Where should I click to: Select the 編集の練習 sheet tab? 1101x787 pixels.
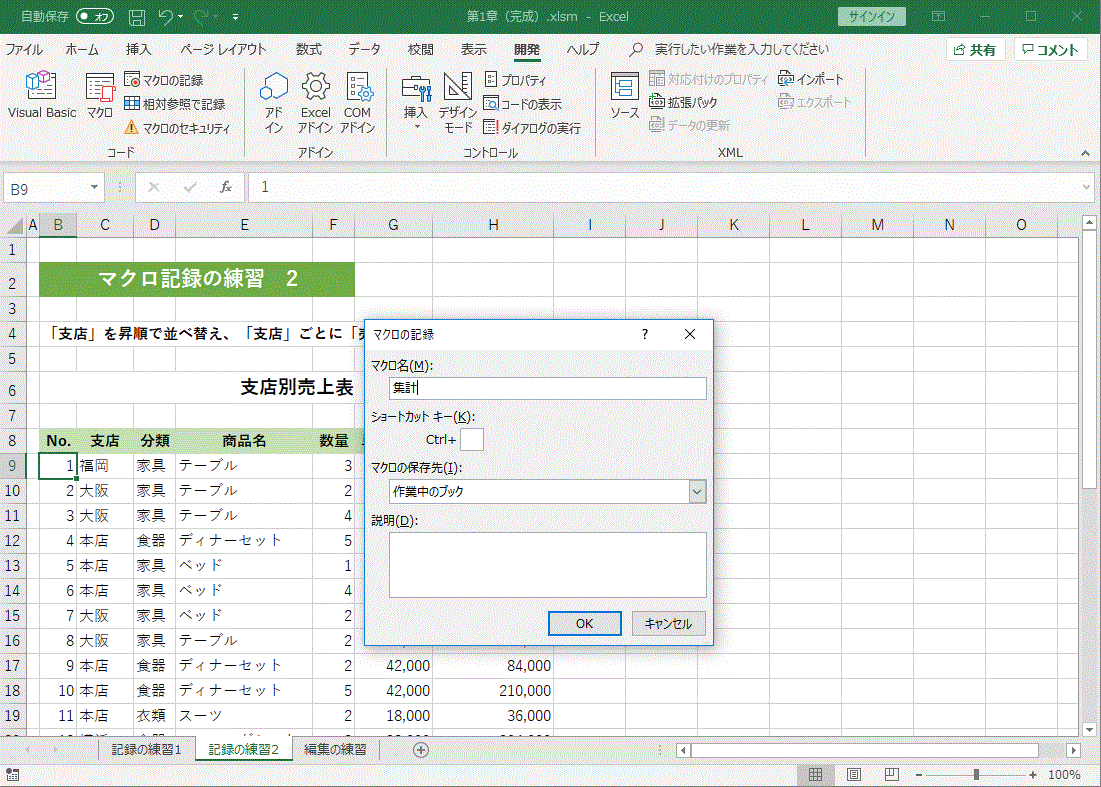(335, 750)
